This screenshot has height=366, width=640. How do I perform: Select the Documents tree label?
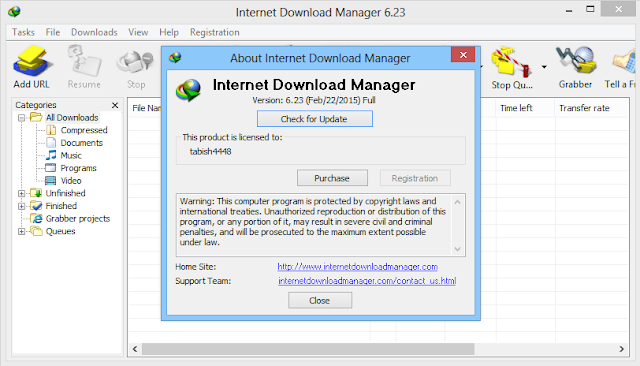[82, 143]
